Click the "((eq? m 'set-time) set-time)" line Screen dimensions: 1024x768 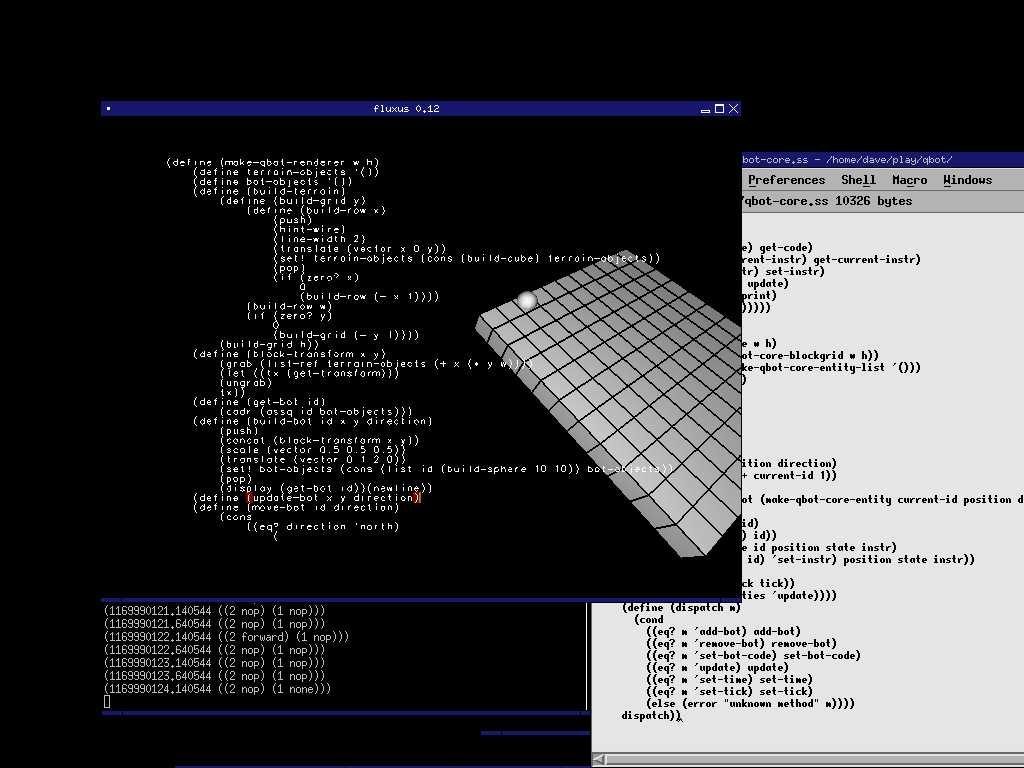coord(729,679)
